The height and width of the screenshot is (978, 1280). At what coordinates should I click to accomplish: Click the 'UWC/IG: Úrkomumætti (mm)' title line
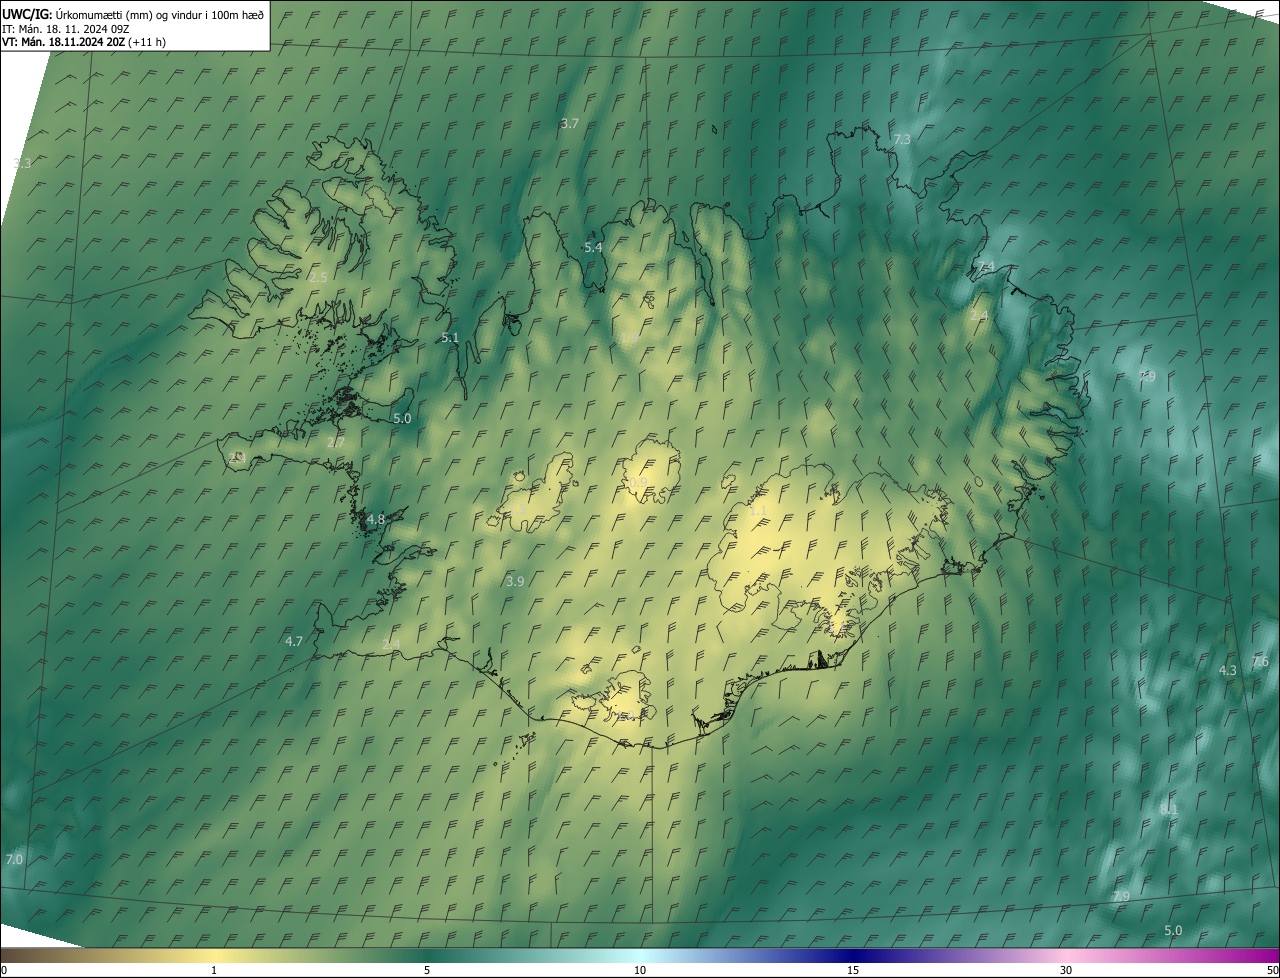[x=133, y=14]
